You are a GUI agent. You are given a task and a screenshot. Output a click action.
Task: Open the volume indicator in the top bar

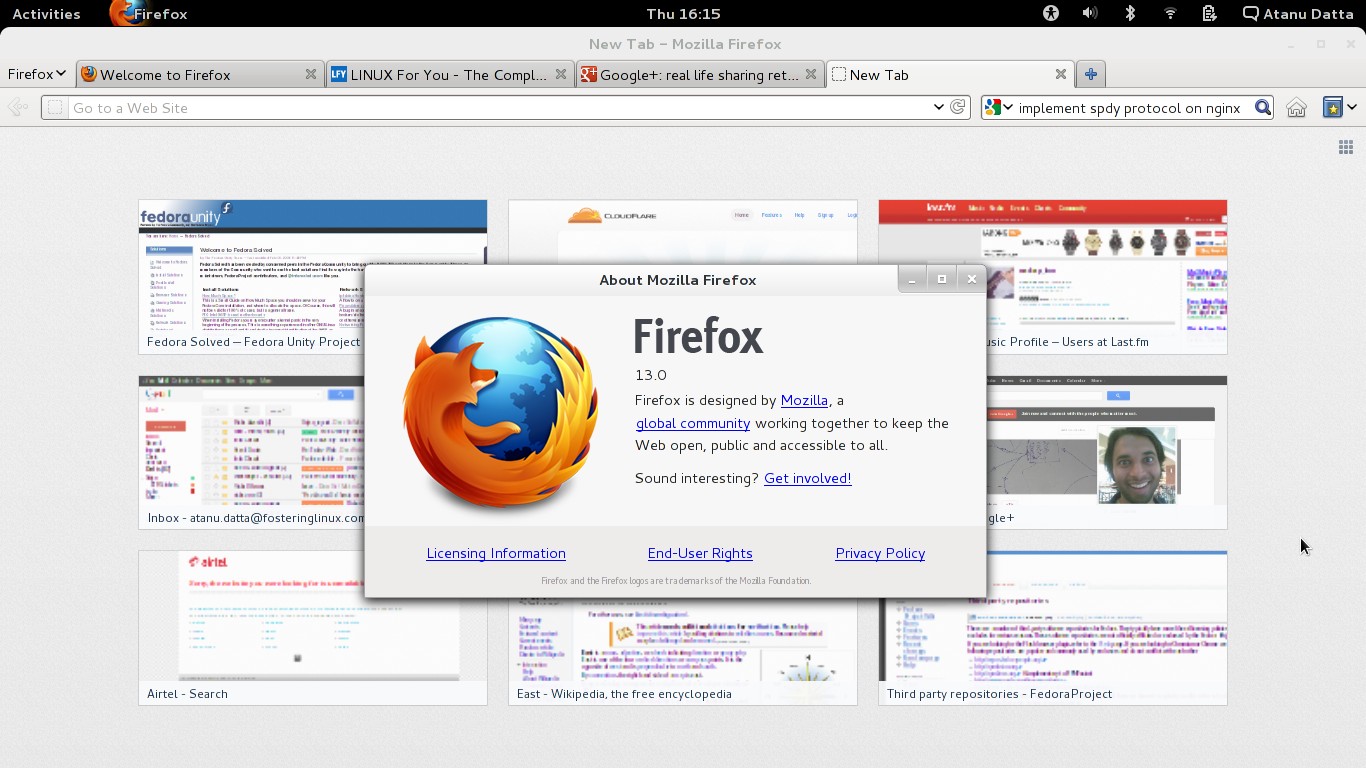point(1090,14)
